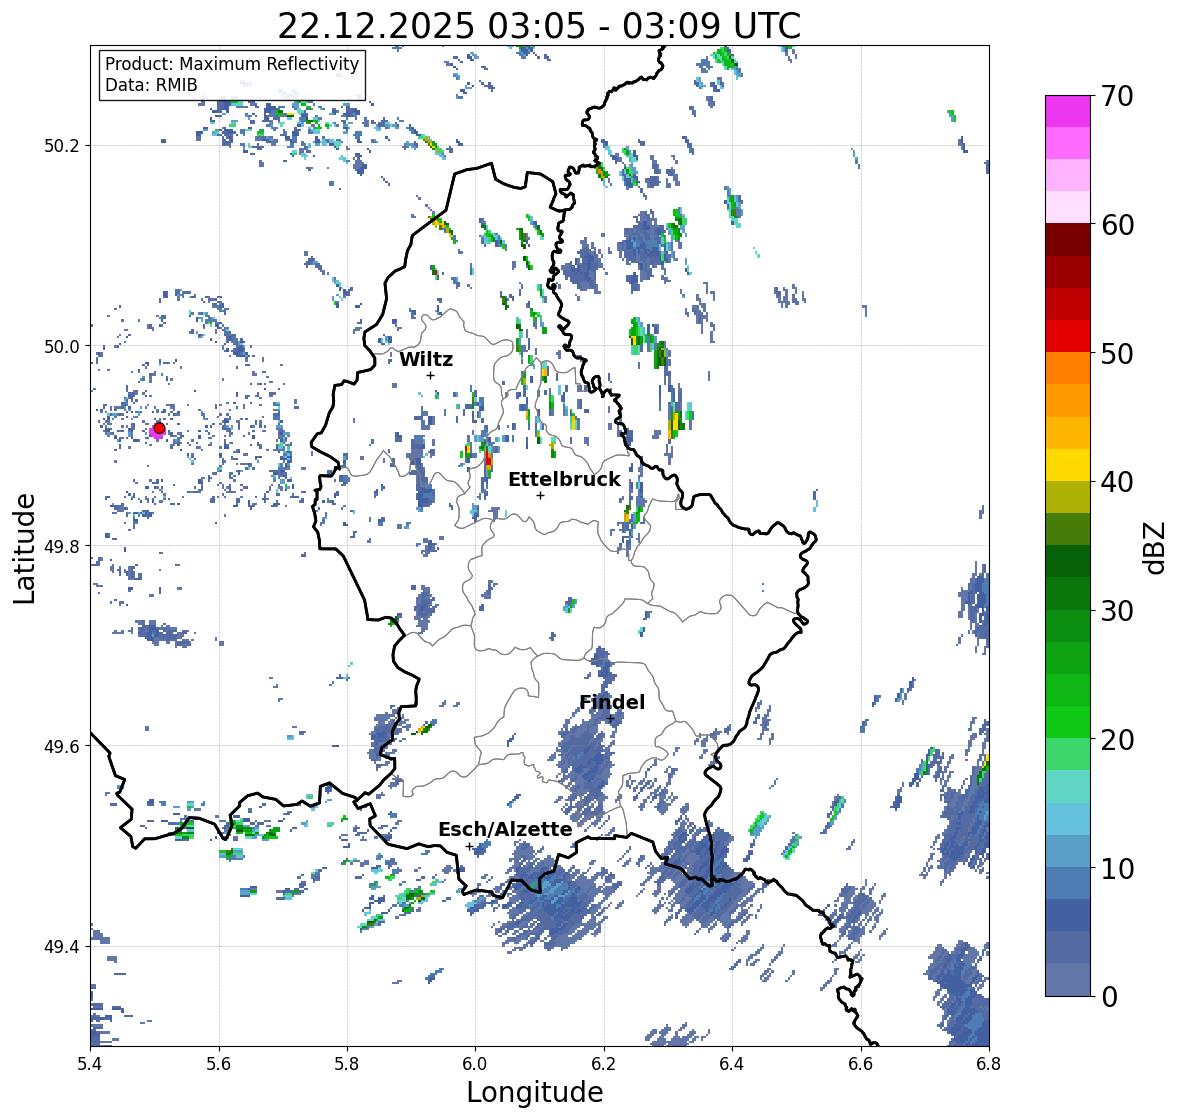The height and width of the screenshot is (1117, 1179).
Task: Click the longitude tick label 5.4
Action: [x=90, y=1064]
